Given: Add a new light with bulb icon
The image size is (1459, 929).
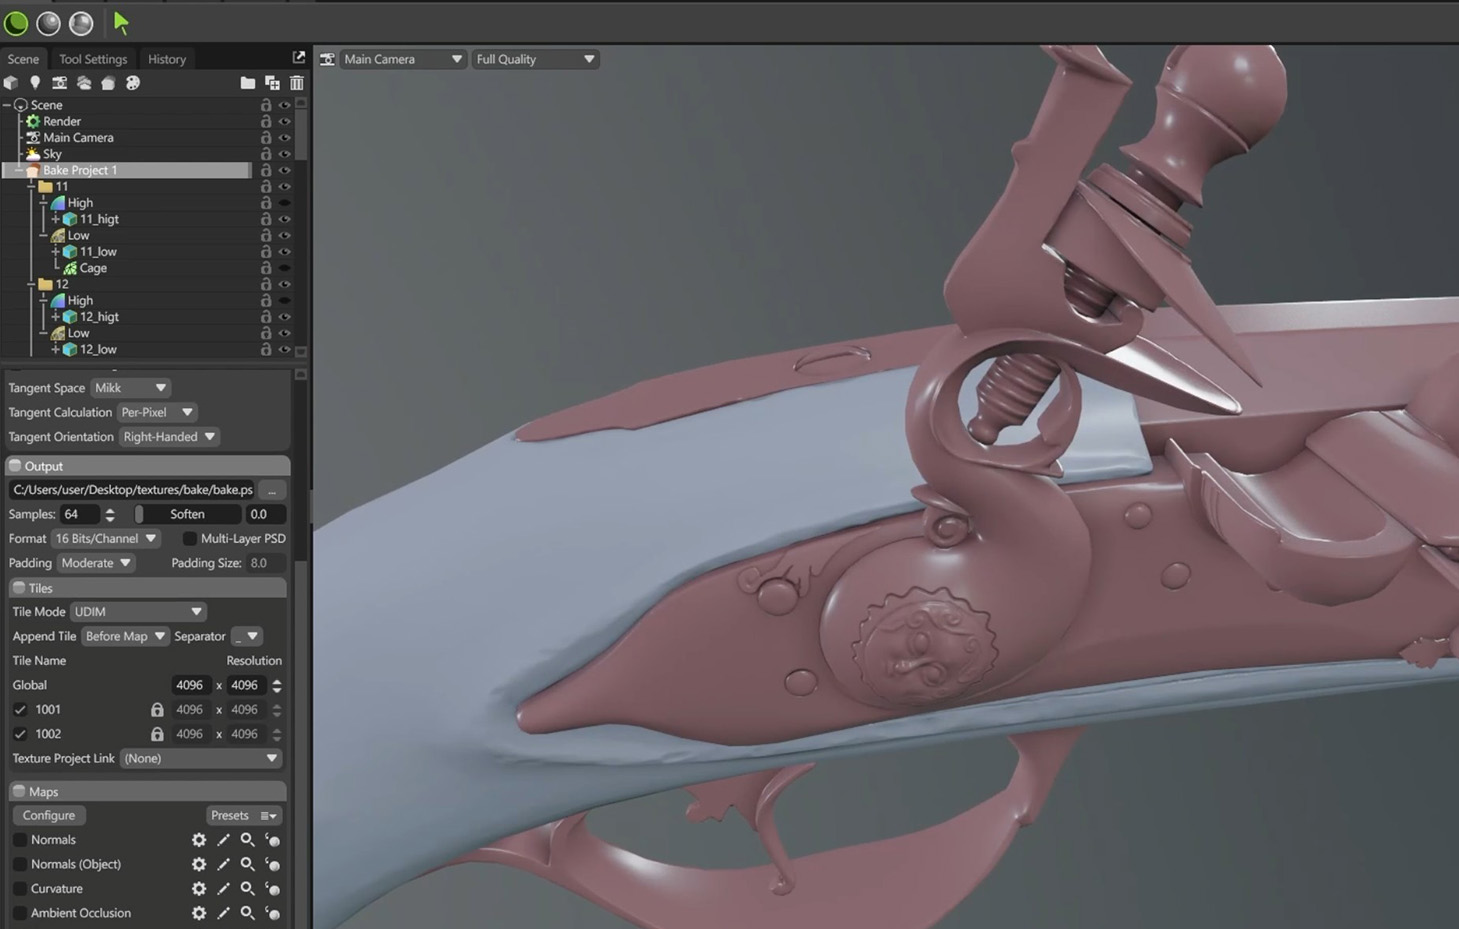Looking at the screenshot, I should pyautogui.click(x=35, y=83).
